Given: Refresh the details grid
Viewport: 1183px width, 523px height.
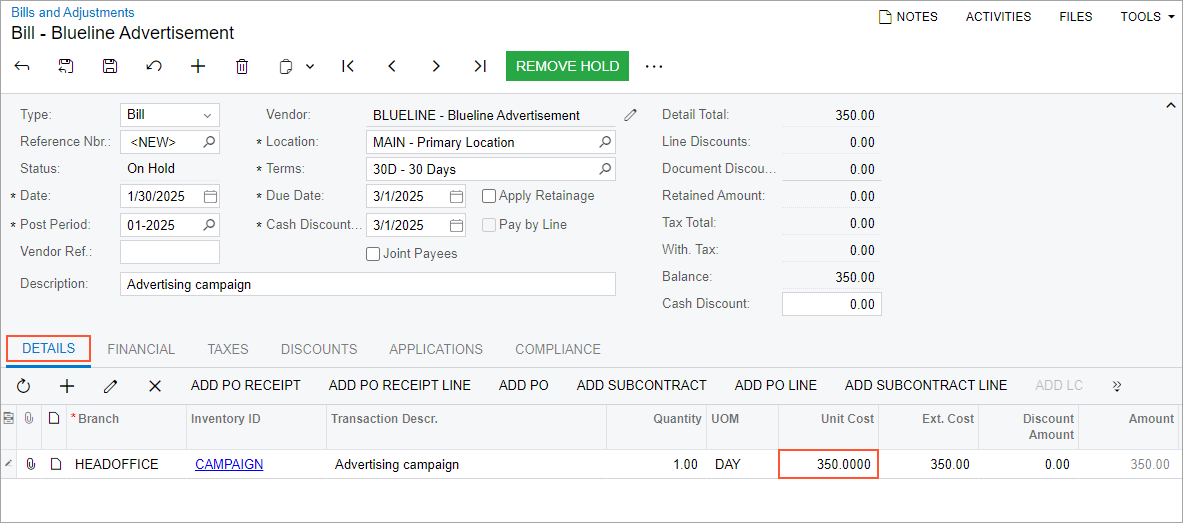Looking at the screenshot, I should tap(24, 385).
